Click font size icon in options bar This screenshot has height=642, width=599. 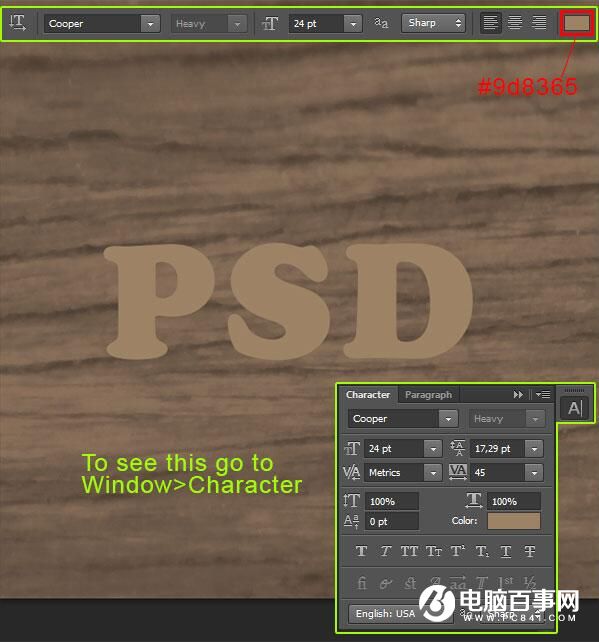270,24
